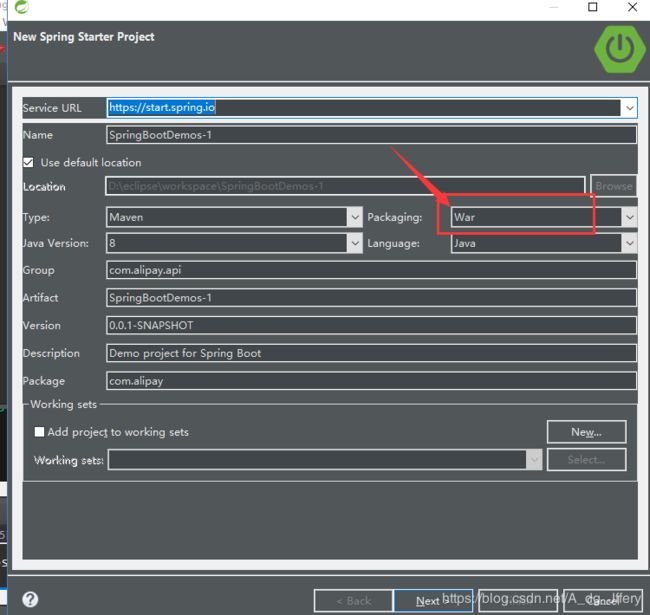
Task: Open the Java Version dropdown
Action: 235,243
